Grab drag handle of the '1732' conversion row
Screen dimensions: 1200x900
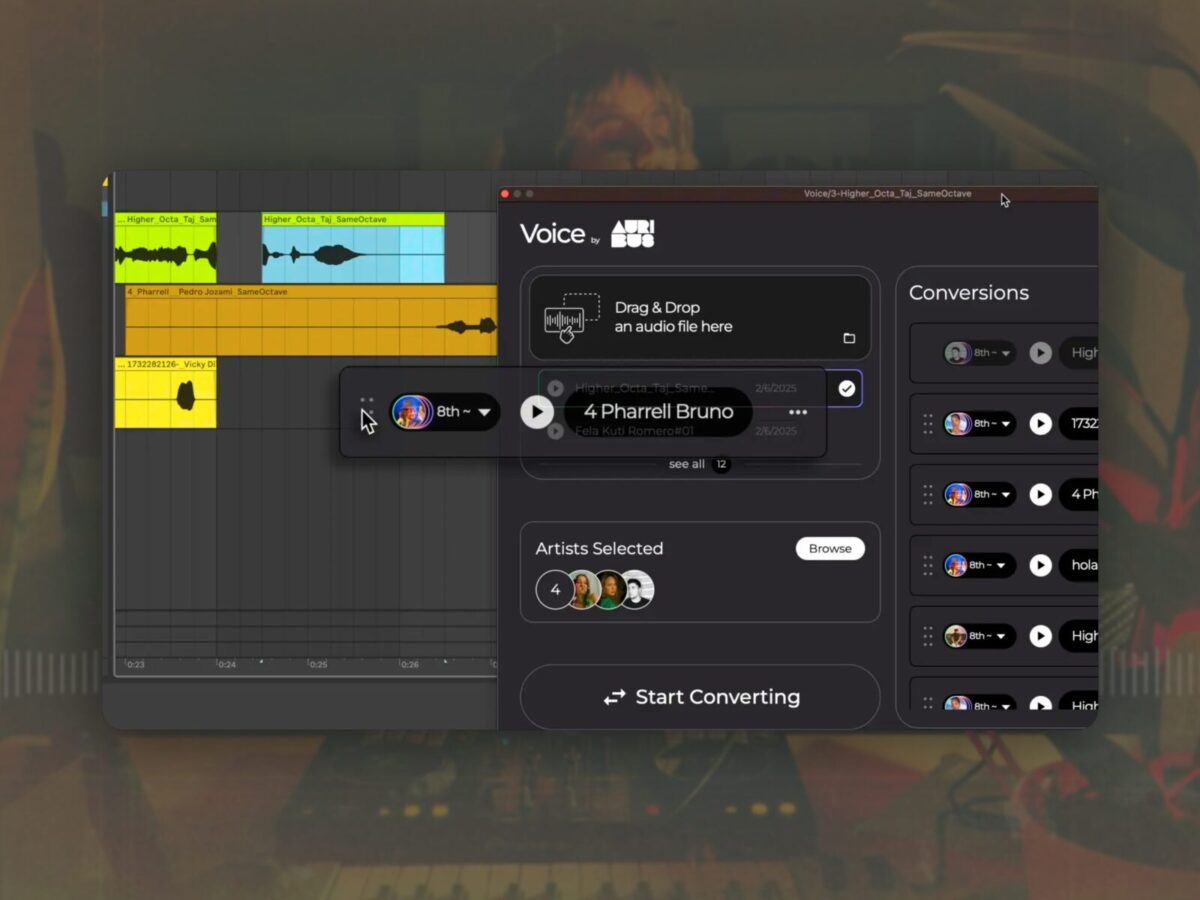coord(927,424)
